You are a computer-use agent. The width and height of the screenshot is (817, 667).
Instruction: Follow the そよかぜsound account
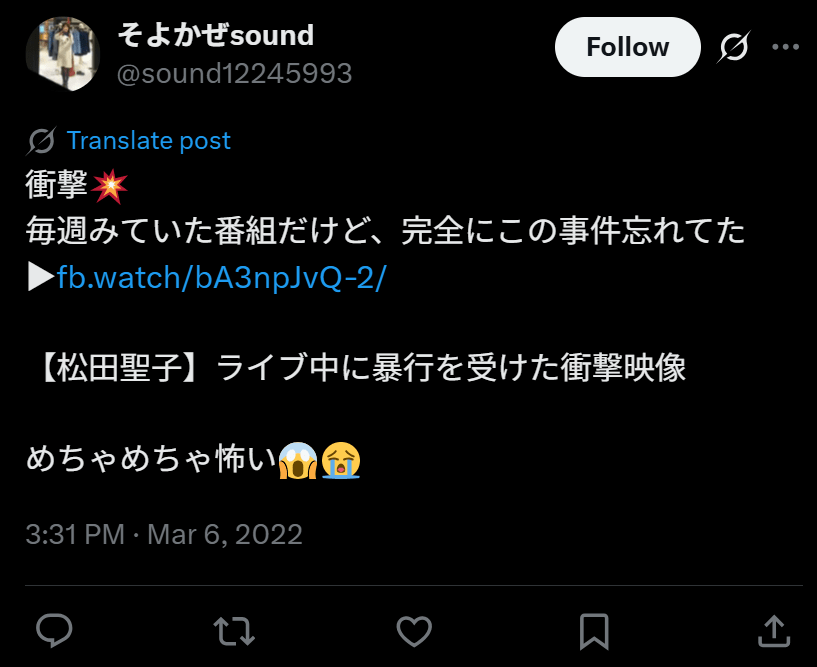(627, 47)
